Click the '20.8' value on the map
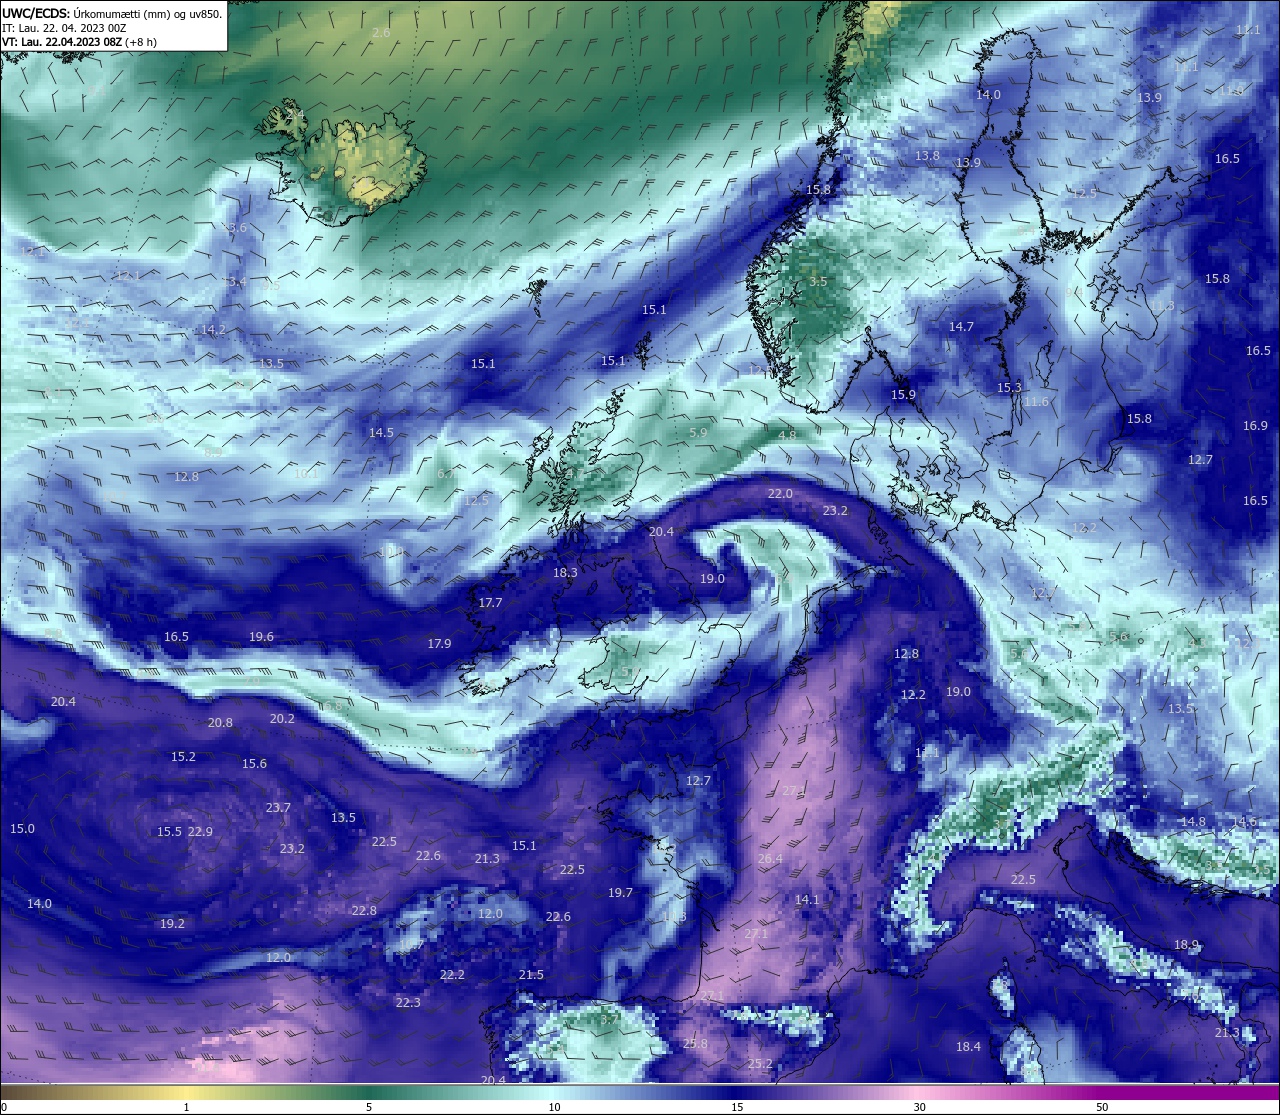 coord(220,723)
